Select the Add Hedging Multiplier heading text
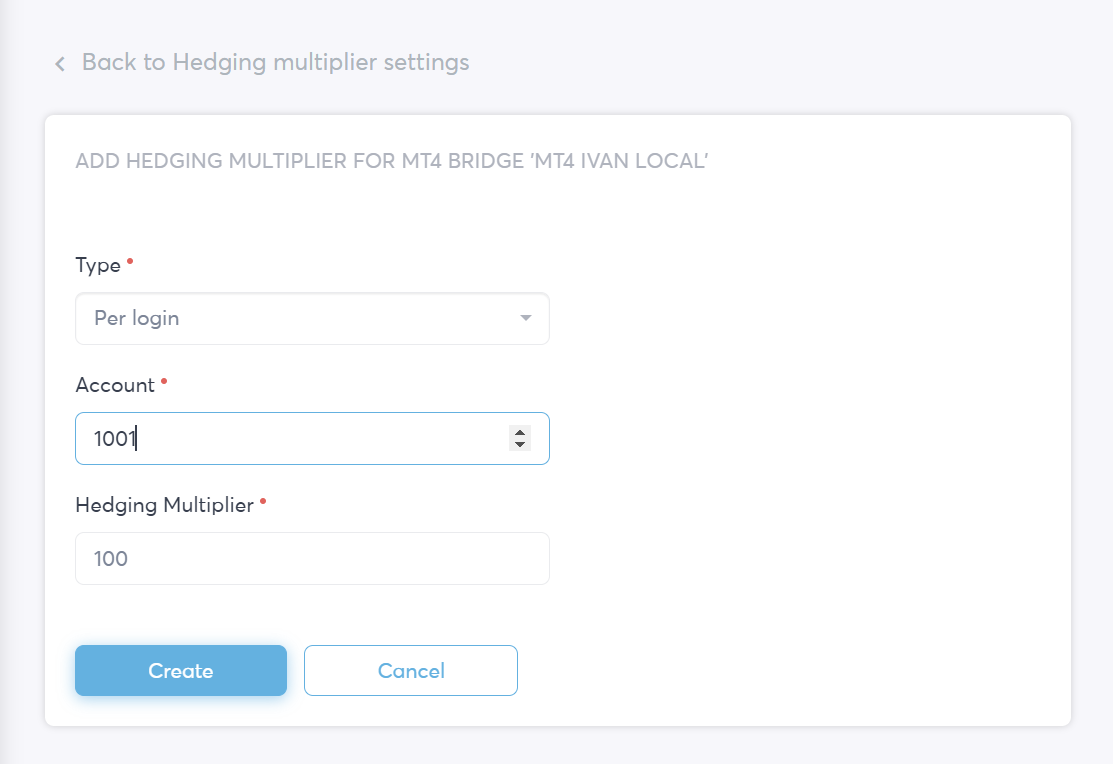 point(392,161)
